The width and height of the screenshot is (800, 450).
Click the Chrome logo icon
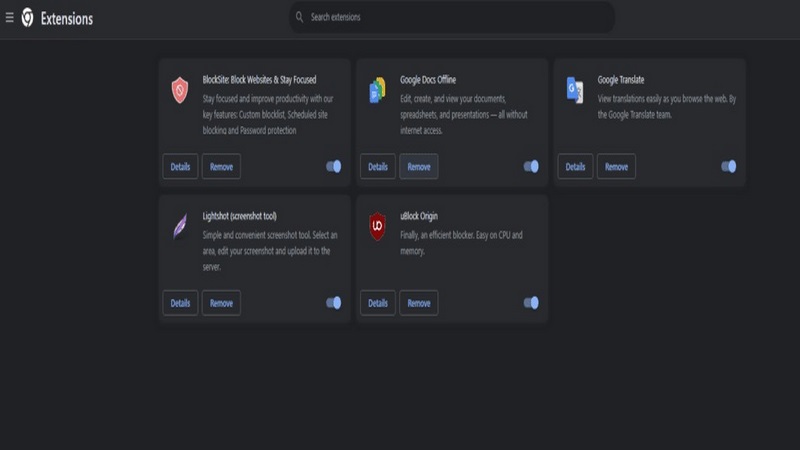pyautogui.click(x=28, y=18)
